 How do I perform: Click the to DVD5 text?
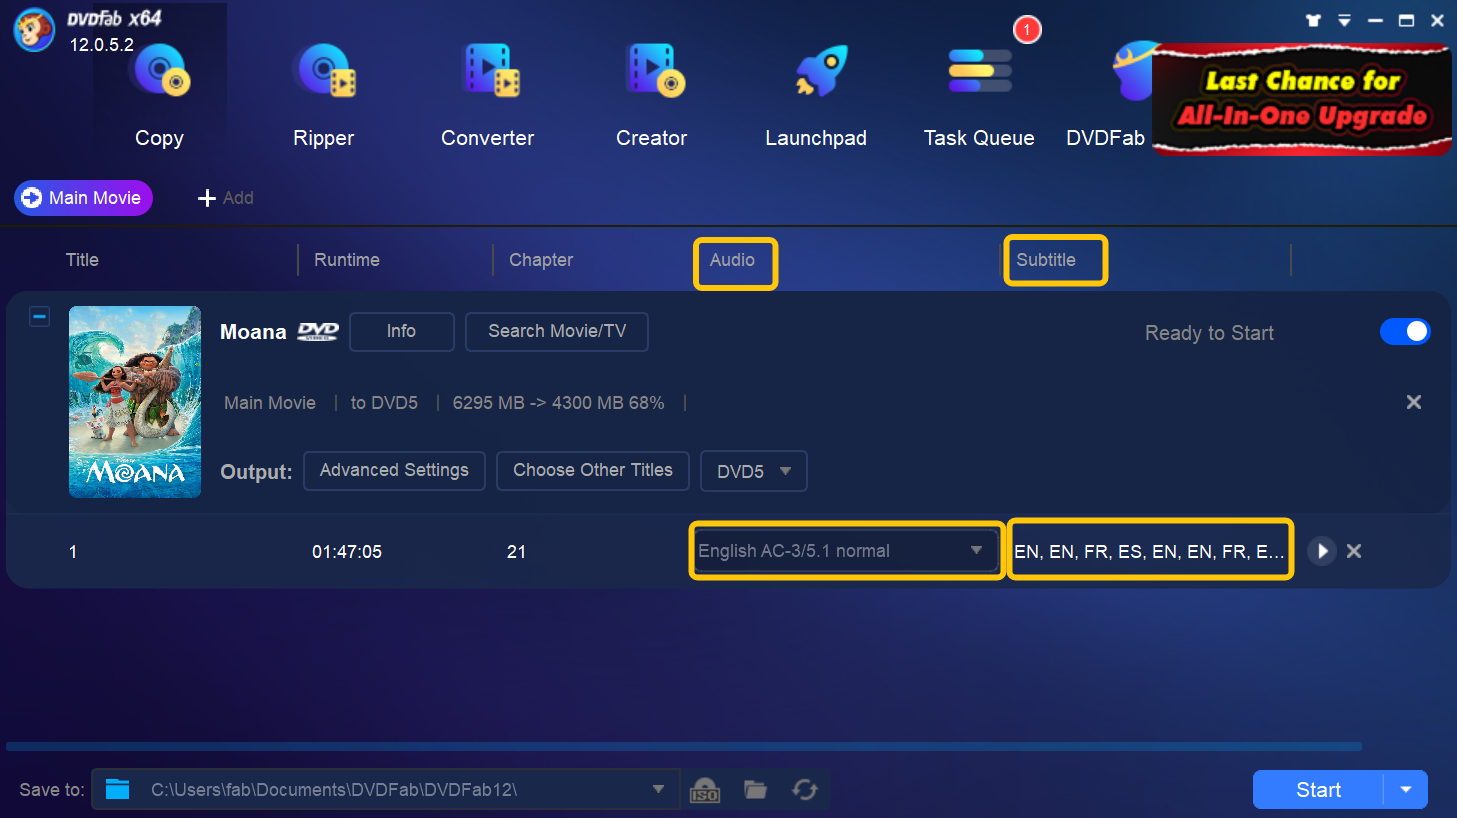(384, 403)
